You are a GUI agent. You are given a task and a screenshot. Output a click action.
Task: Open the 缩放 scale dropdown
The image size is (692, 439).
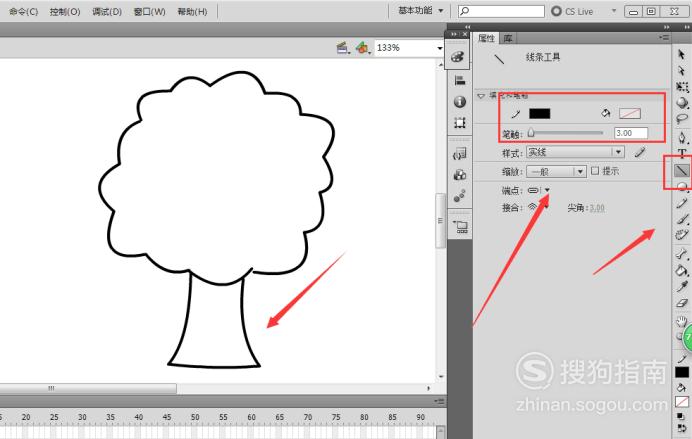point(556,171)
